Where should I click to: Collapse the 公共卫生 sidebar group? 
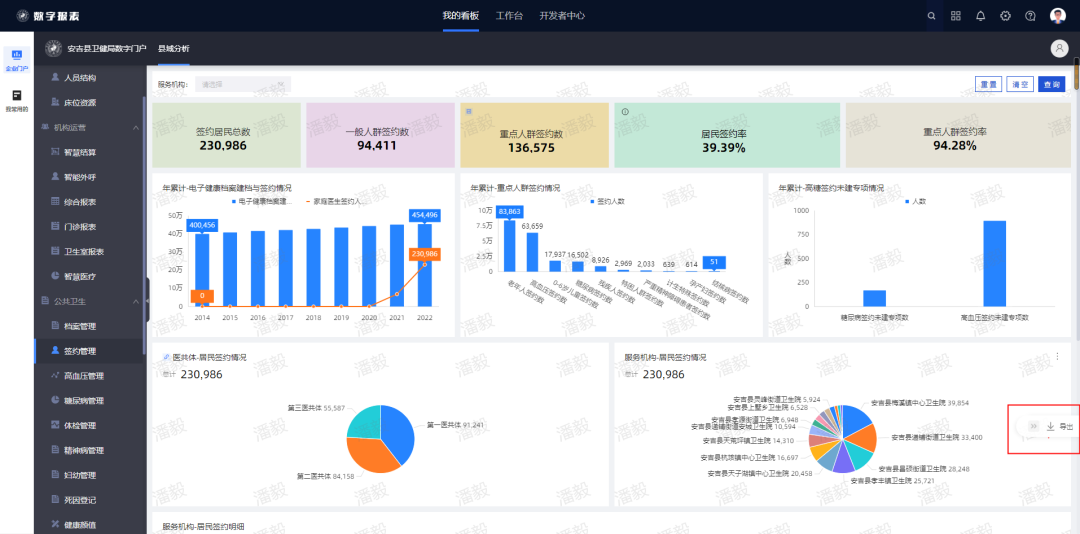(x=137, y=301)
